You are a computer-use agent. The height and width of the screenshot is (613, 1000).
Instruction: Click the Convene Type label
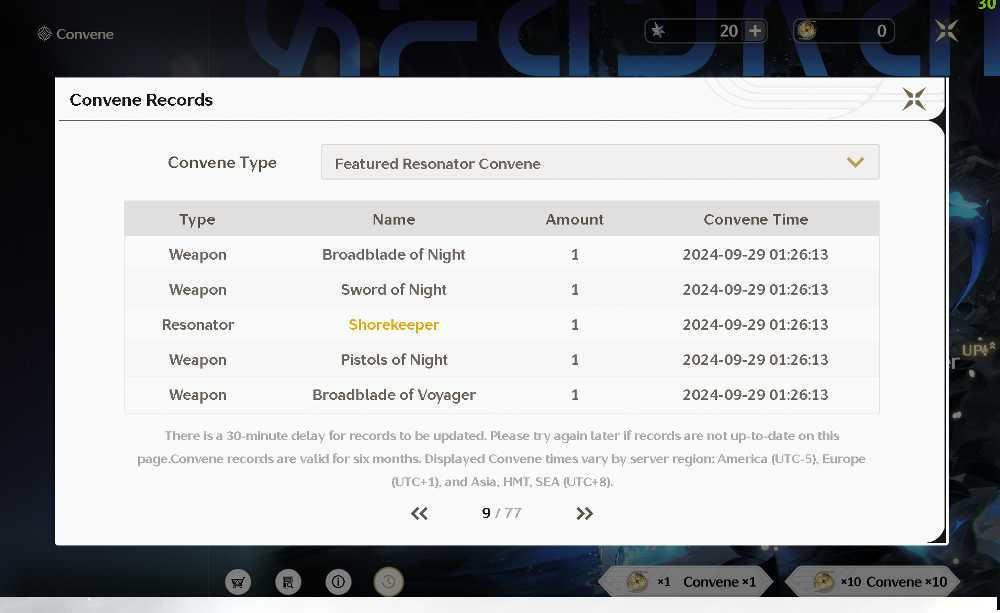(222, 163)
